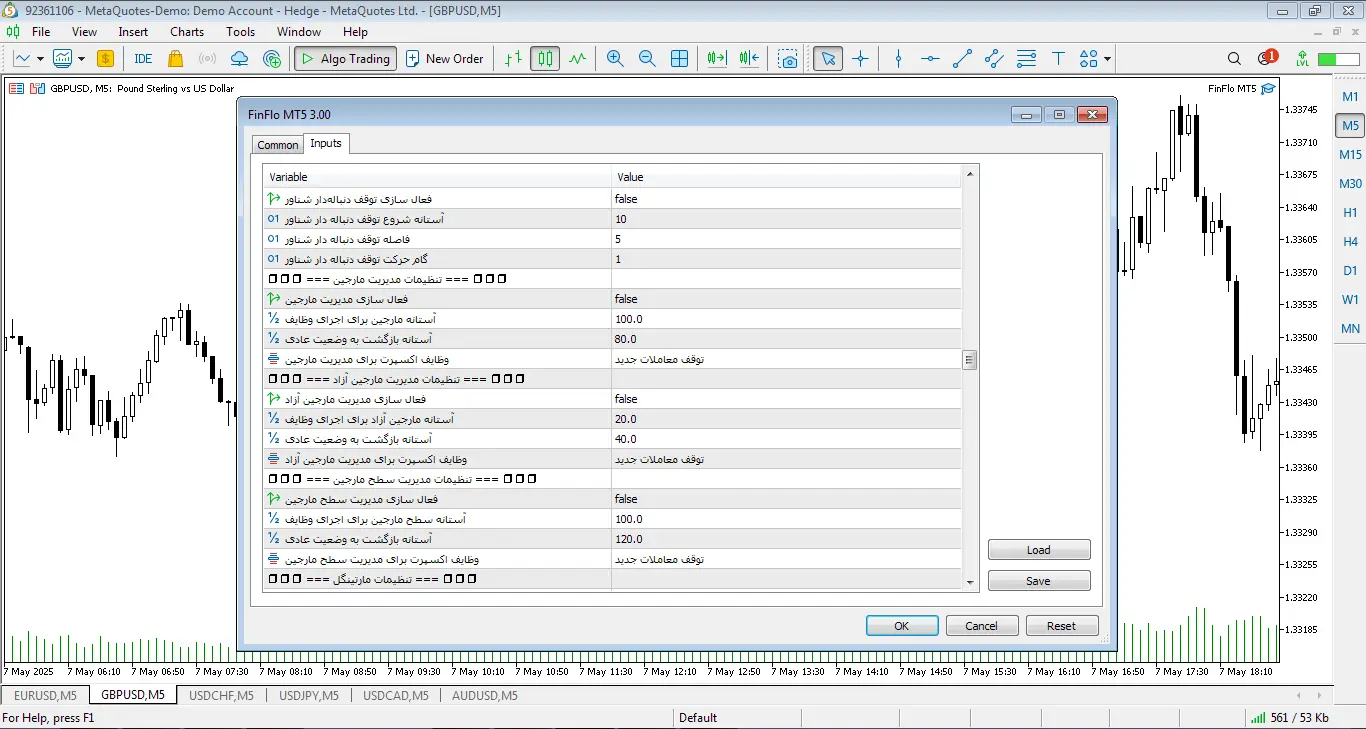Click the inputs list scroll down arrow
This screenshot has width=1366, height=729.
pyautogui.click(x=970, y=582)
